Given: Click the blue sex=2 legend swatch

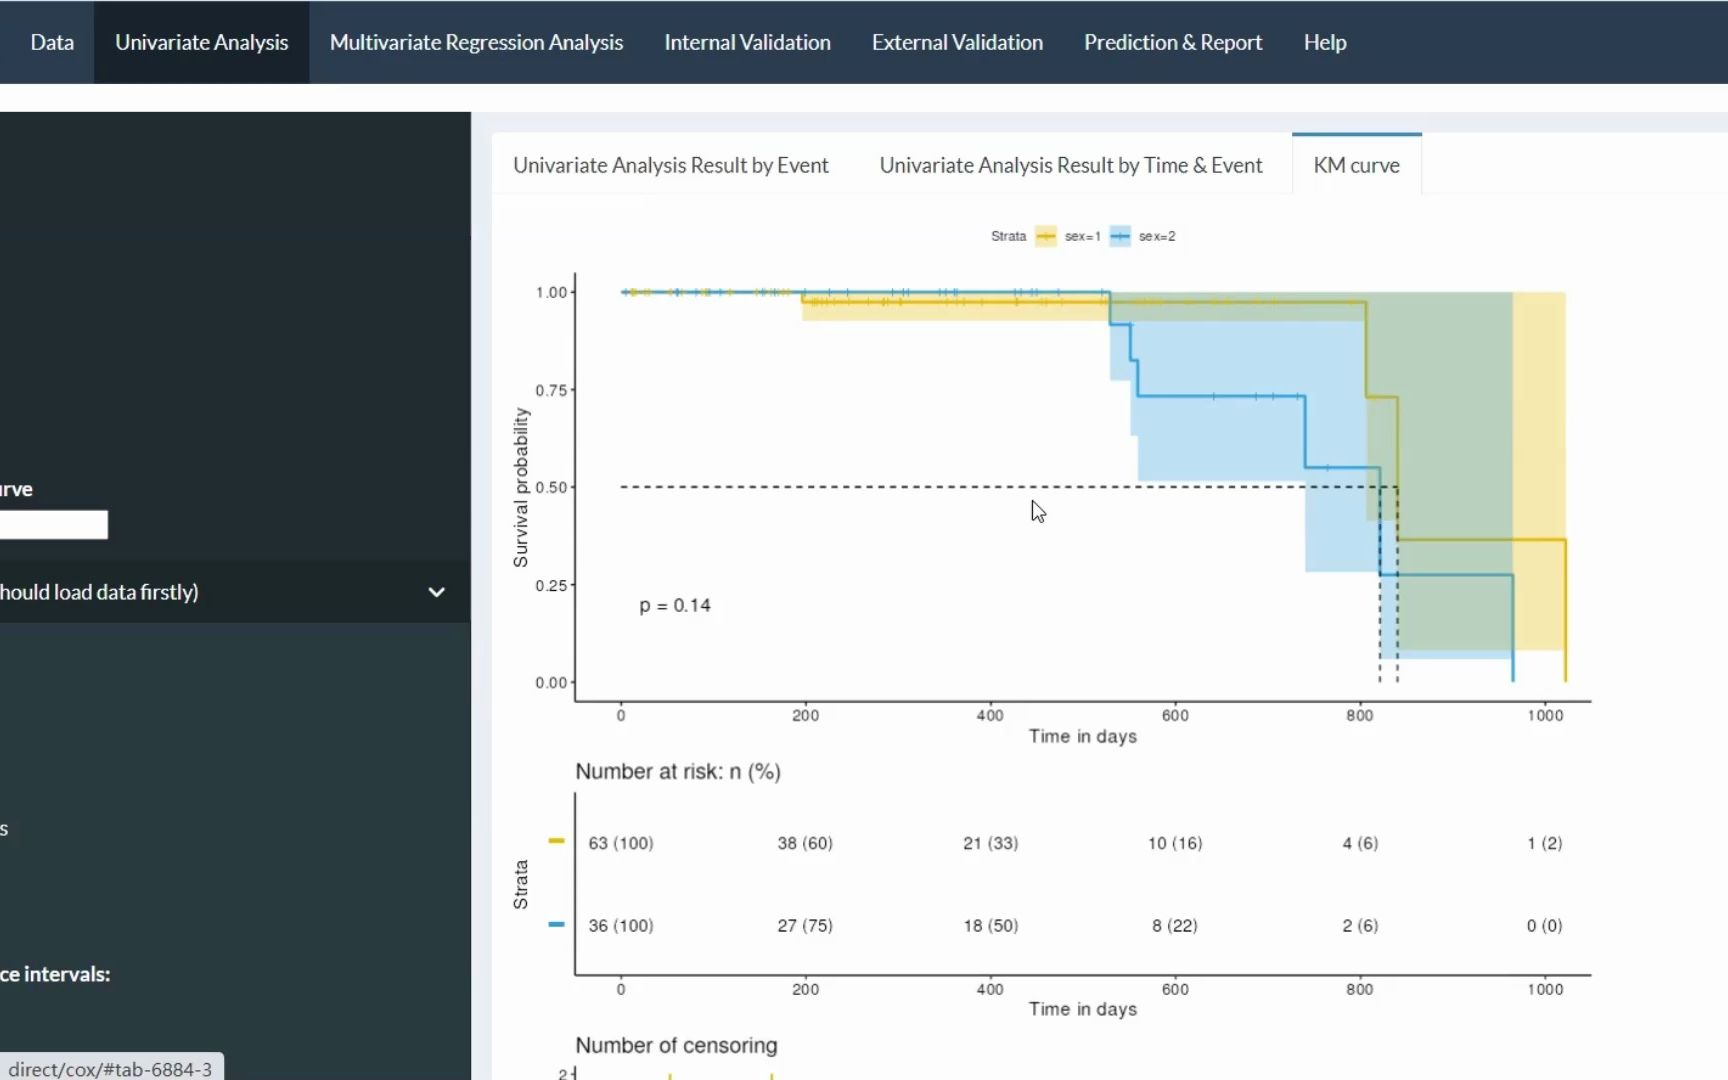Looking at the screenshot, I should point(1120,237).
